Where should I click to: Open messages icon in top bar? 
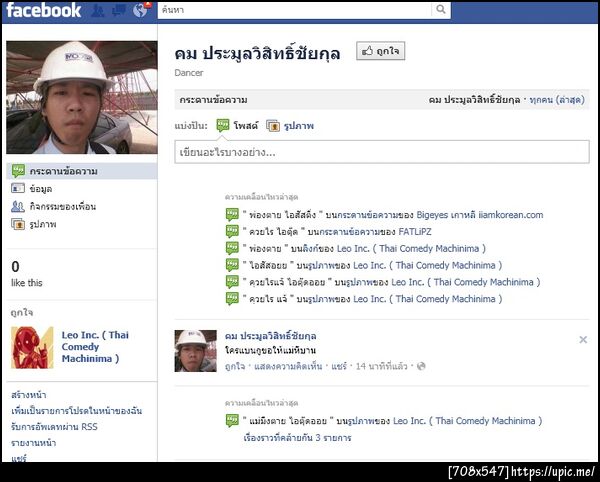pyautogui.click(x=119, y=10)
